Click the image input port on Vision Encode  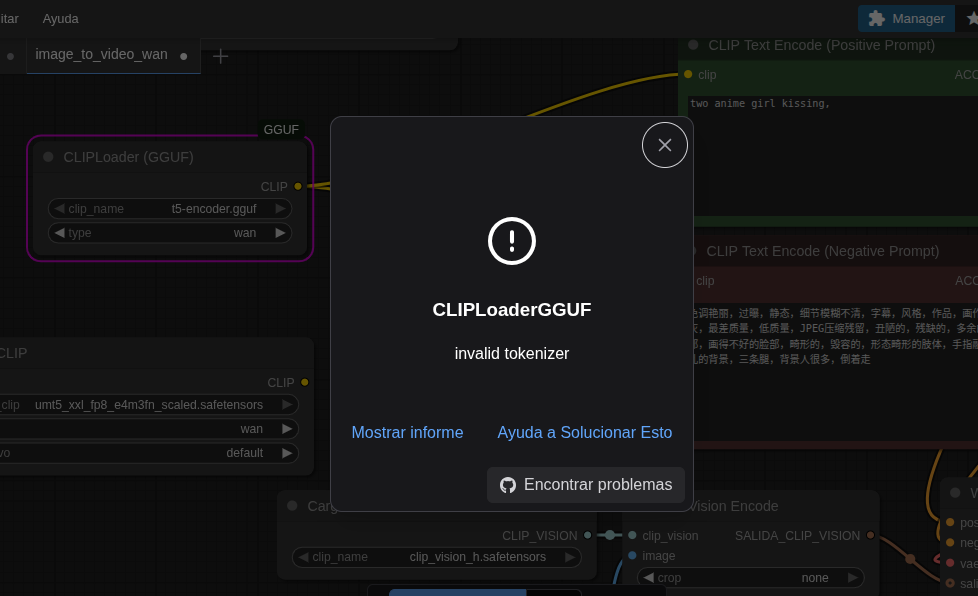click(x=632, y=555)
